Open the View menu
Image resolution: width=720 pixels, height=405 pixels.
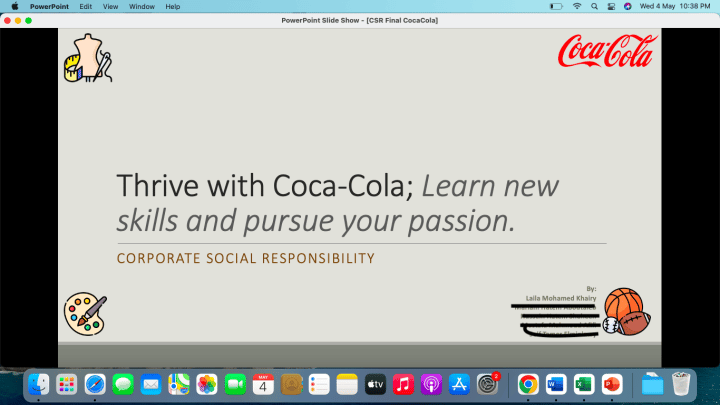tap(110, 6)
